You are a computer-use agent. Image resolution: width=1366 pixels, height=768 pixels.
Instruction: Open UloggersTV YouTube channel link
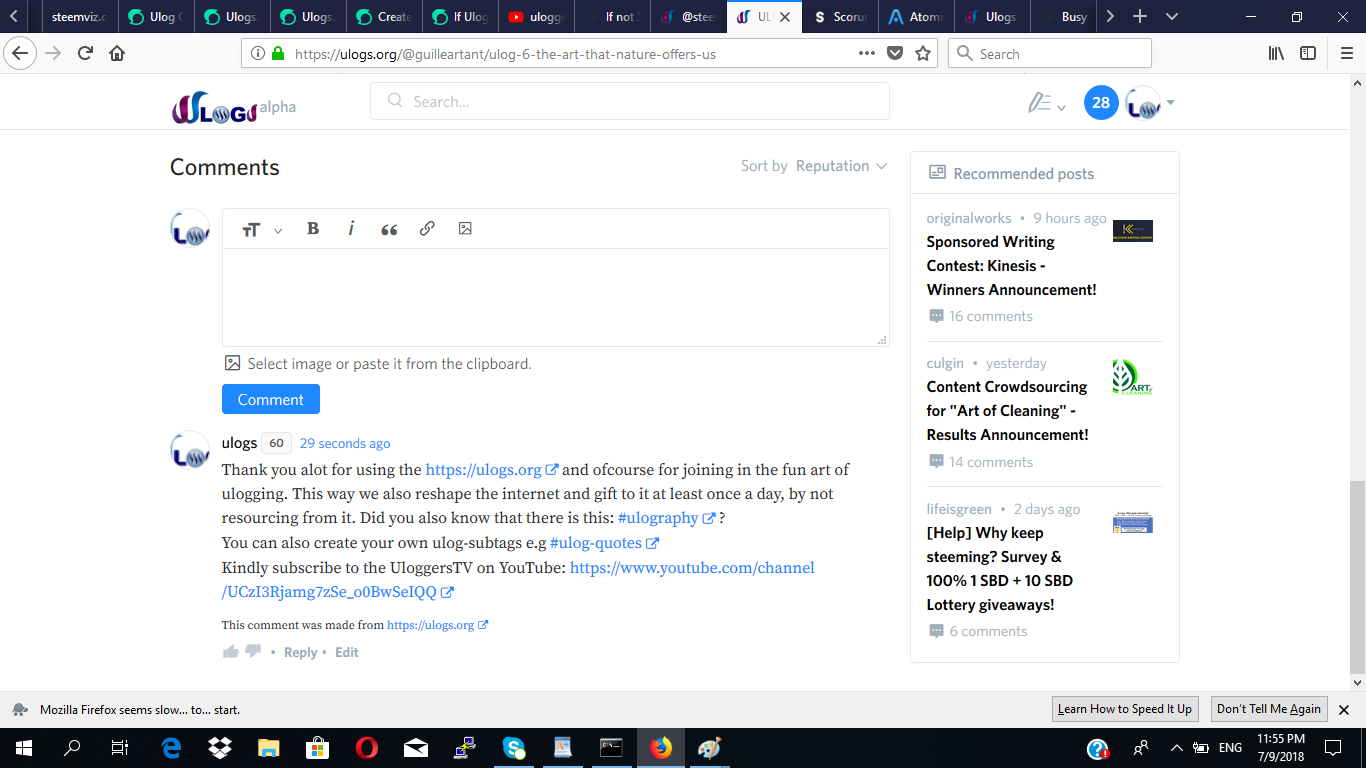518,580
